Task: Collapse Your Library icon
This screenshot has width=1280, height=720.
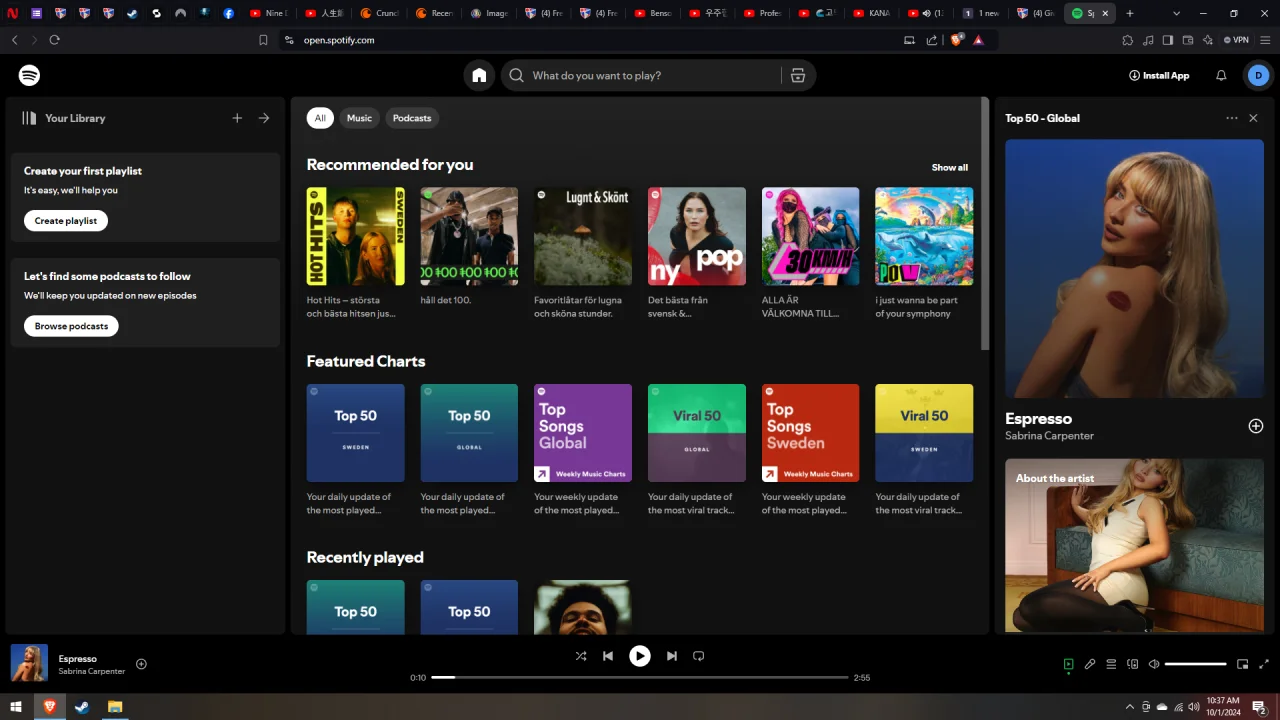Action: 30,118
